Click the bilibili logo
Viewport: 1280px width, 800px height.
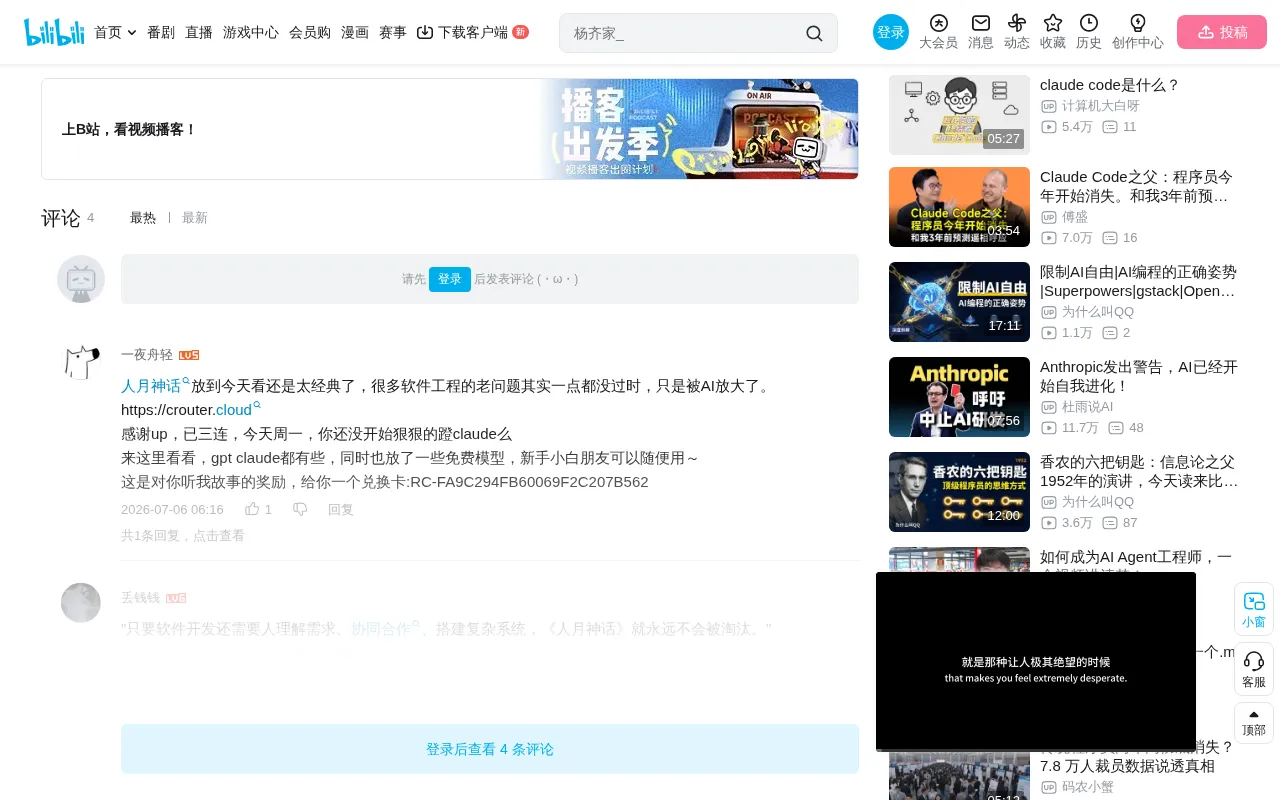(54, 32)
